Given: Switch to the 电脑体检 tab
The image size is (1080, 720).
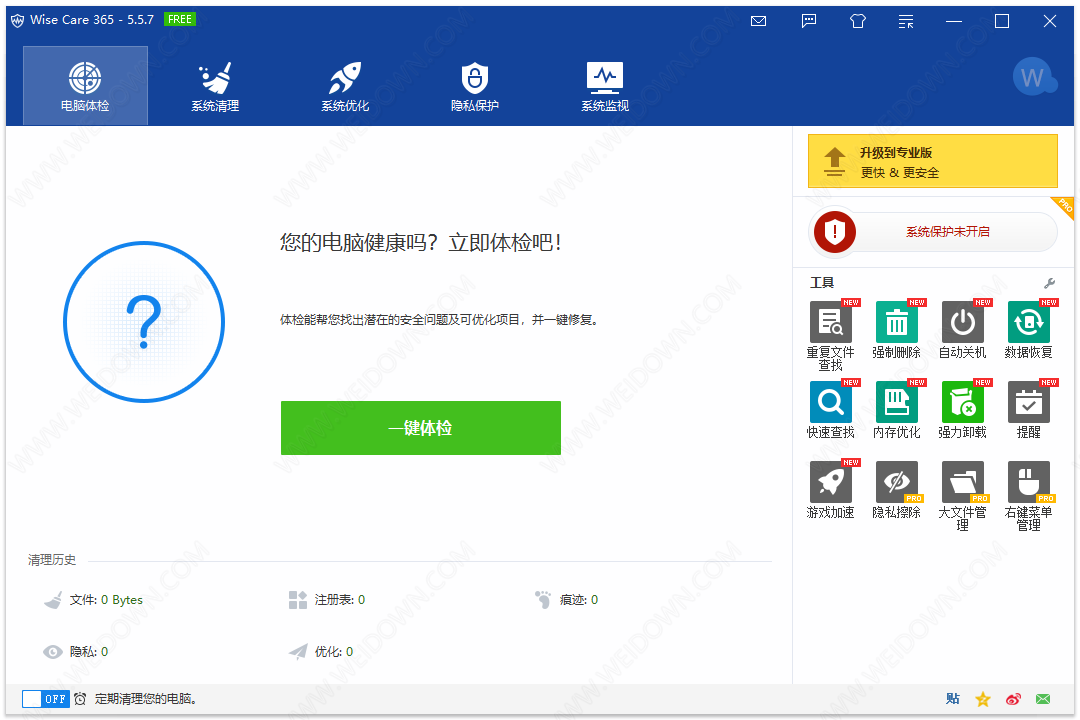Looking at the screenshot, I should coord(85,85).
